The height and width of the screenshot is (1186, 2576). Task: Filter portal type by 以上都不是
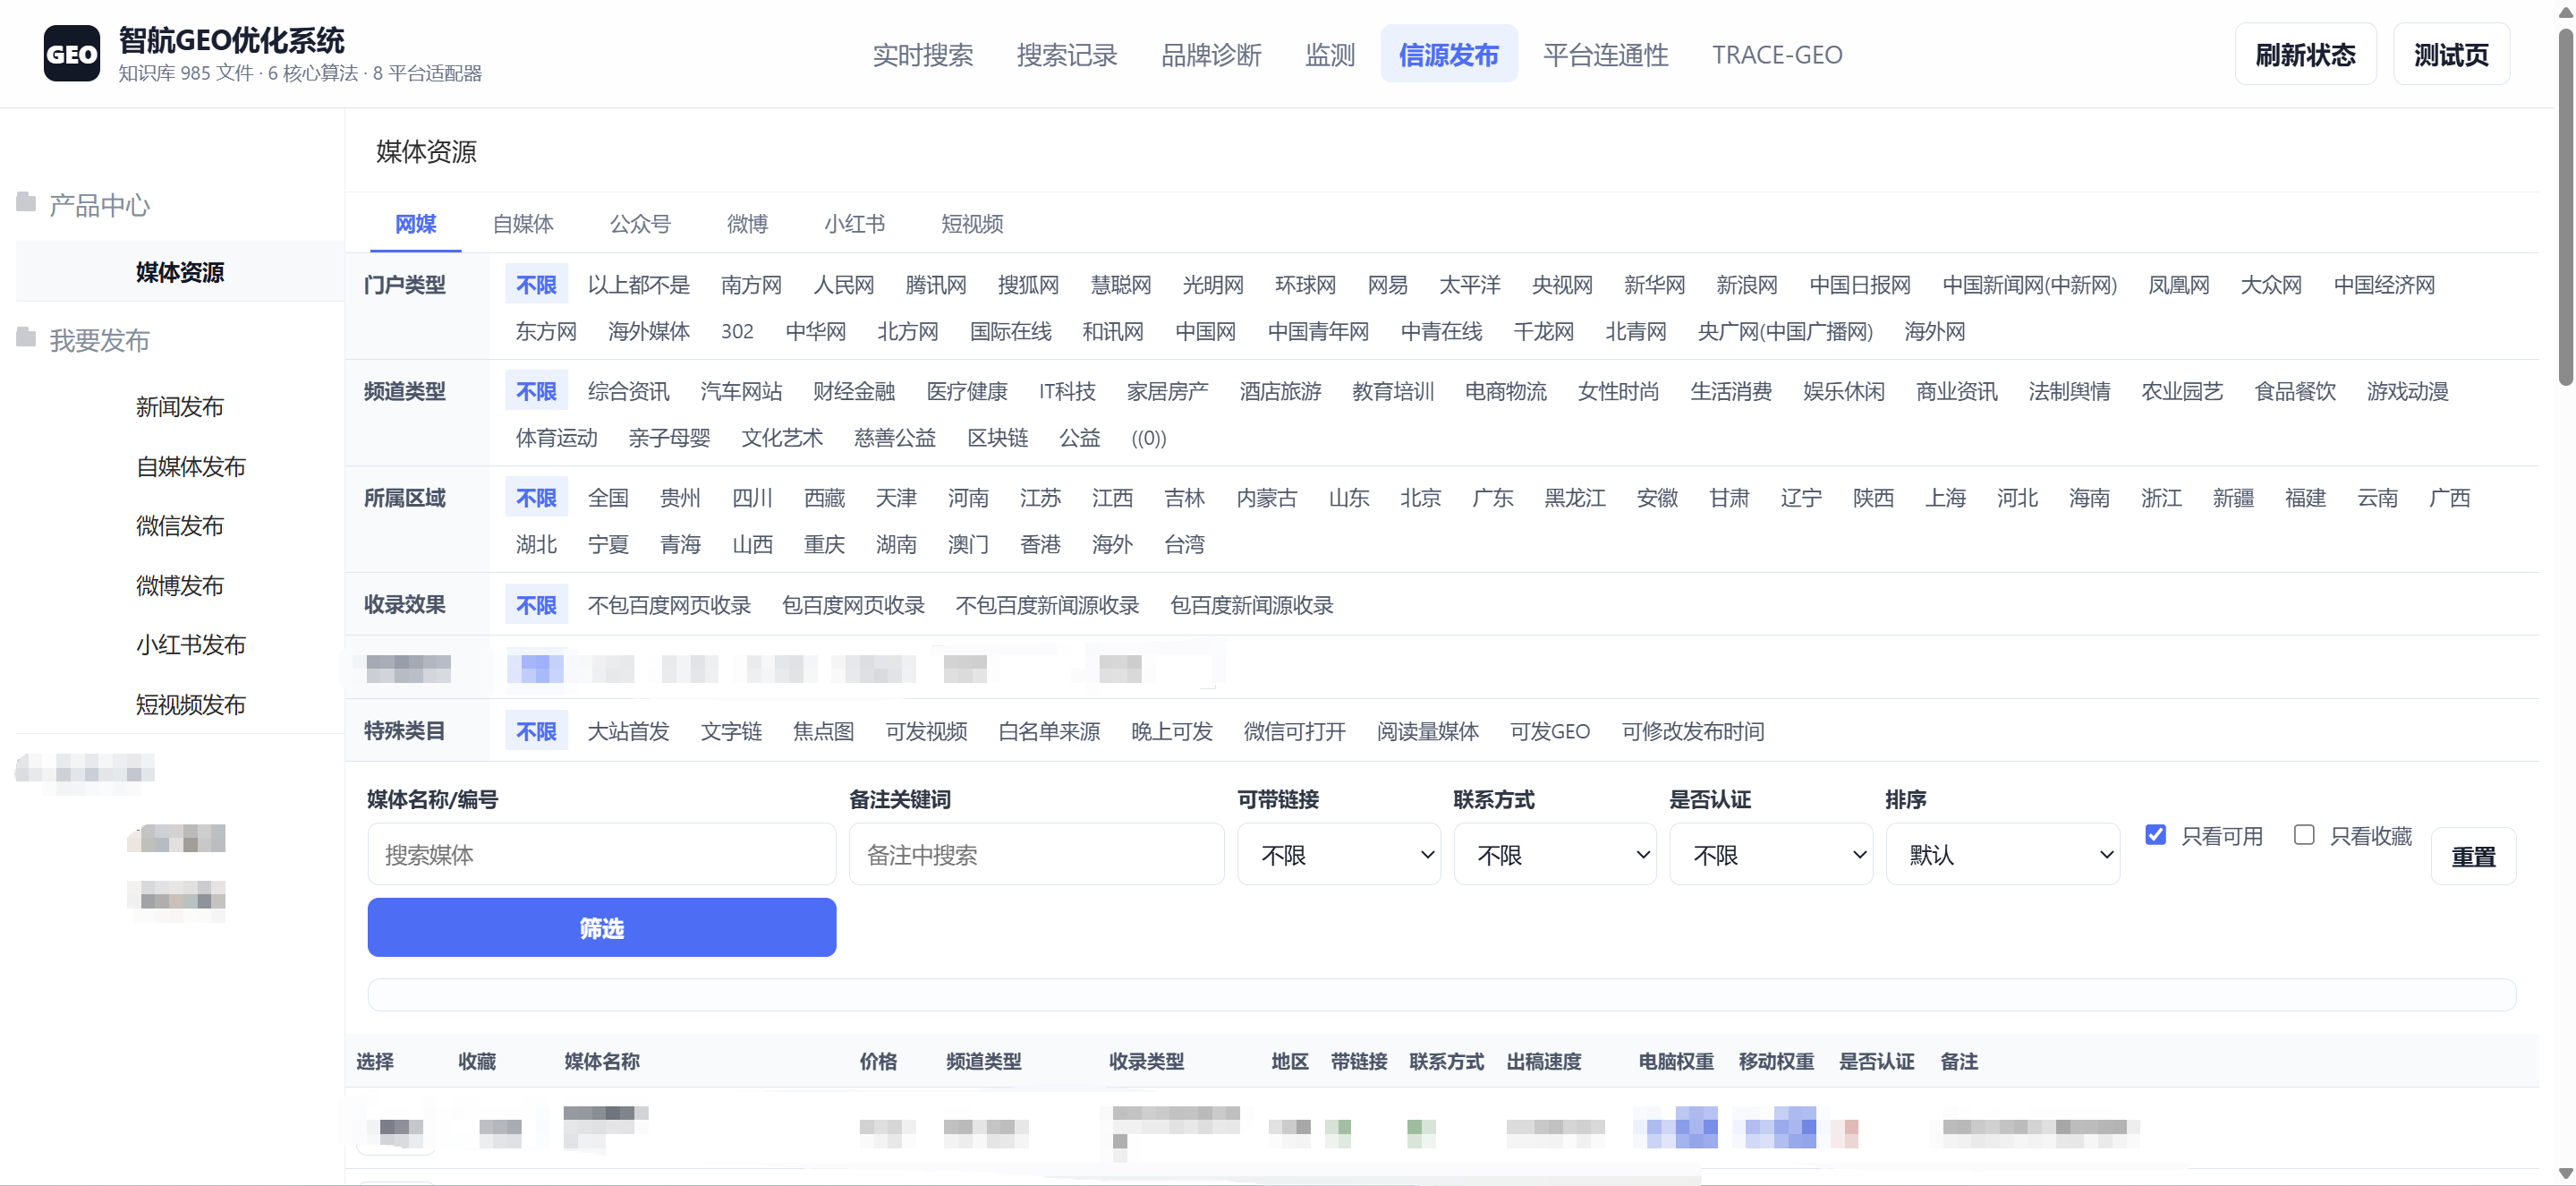(x=638, y=284)
